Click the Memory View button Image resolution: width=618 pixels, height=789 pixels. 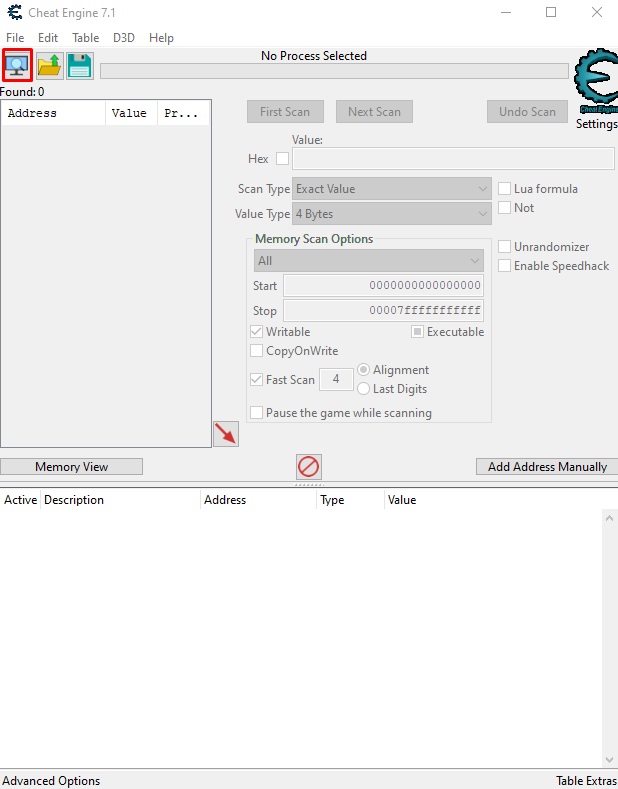[x=71, y=467]
